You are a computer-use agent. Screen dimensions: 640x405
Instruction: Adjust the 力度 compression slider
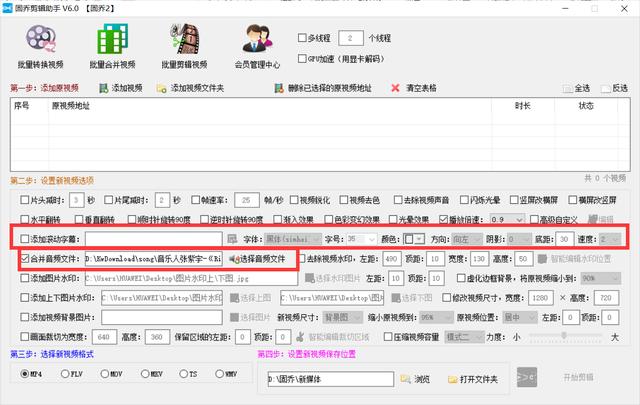564,336
